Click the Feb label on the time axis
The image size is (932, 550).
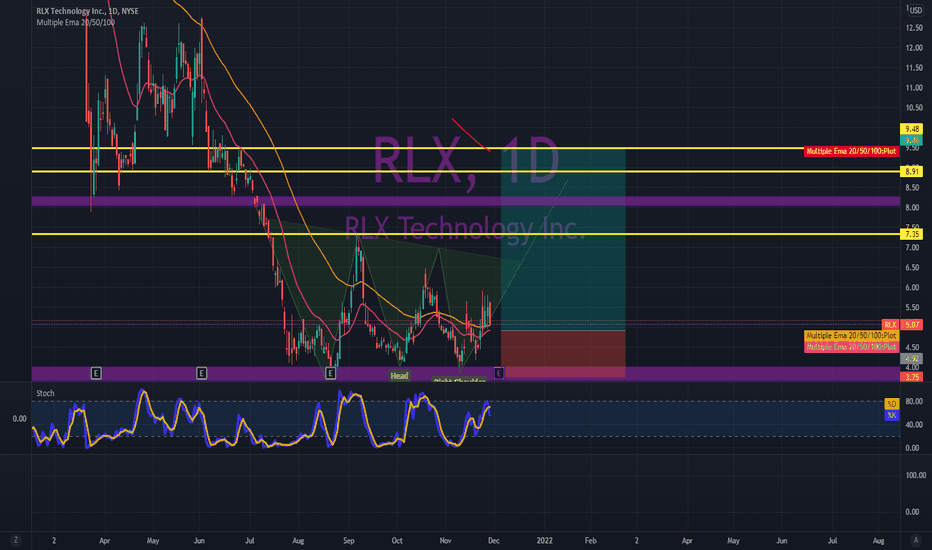click(x=590, y=540)
